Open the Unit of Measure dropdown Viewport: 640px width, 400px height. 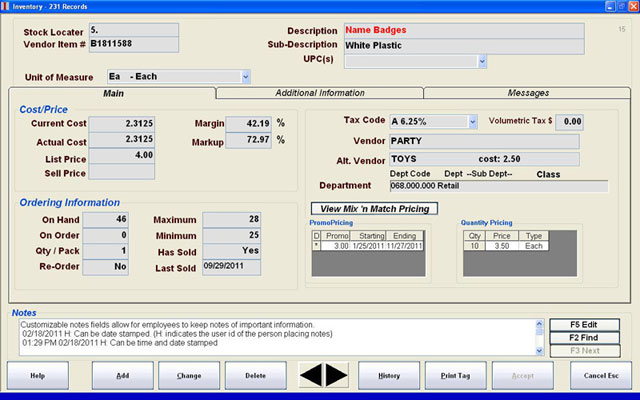pos(245,77)
